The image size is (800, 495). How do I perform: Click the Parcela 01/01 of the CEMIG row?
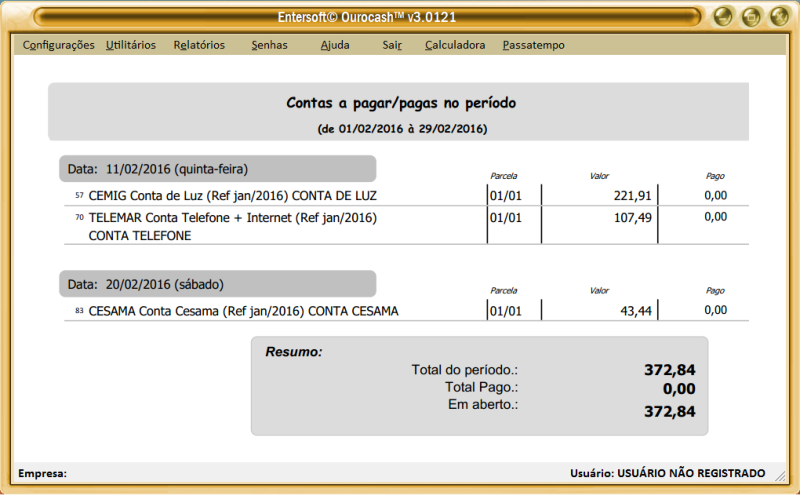506,195
